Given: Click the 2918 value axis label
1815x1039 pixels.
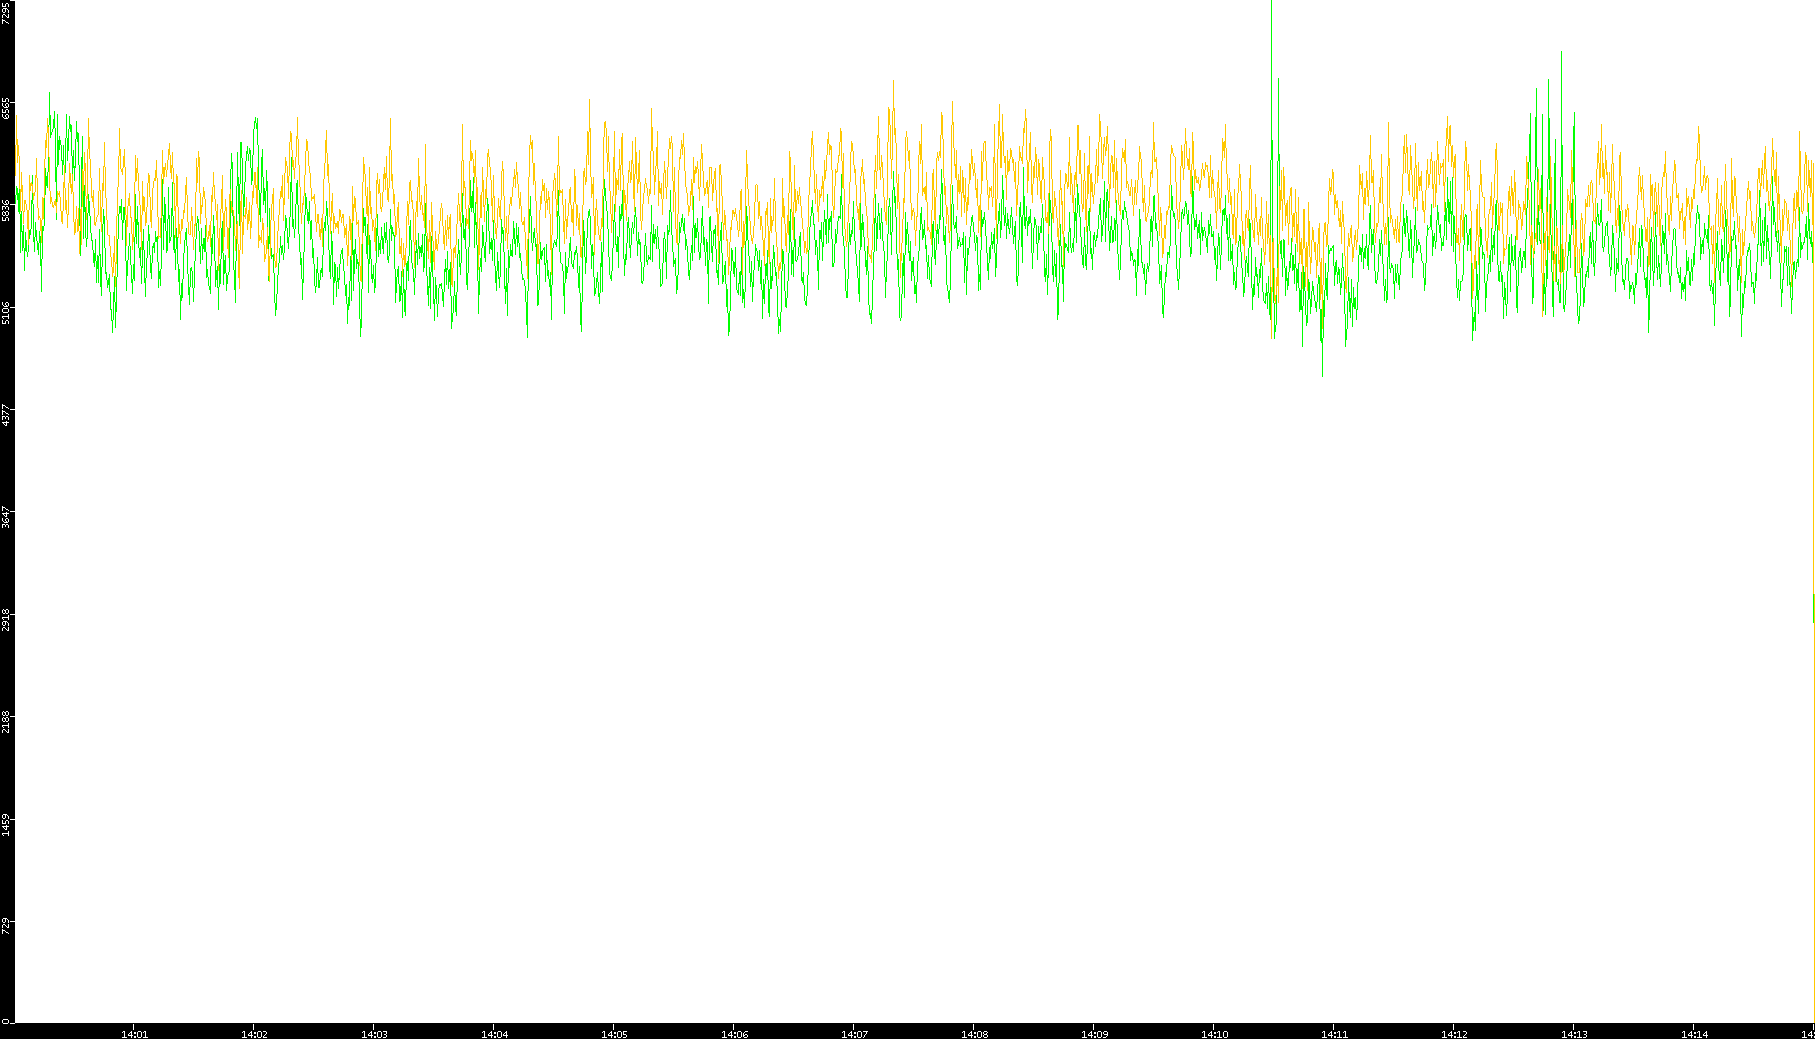Looking at the screenshot, I should [x=7, y=619].
